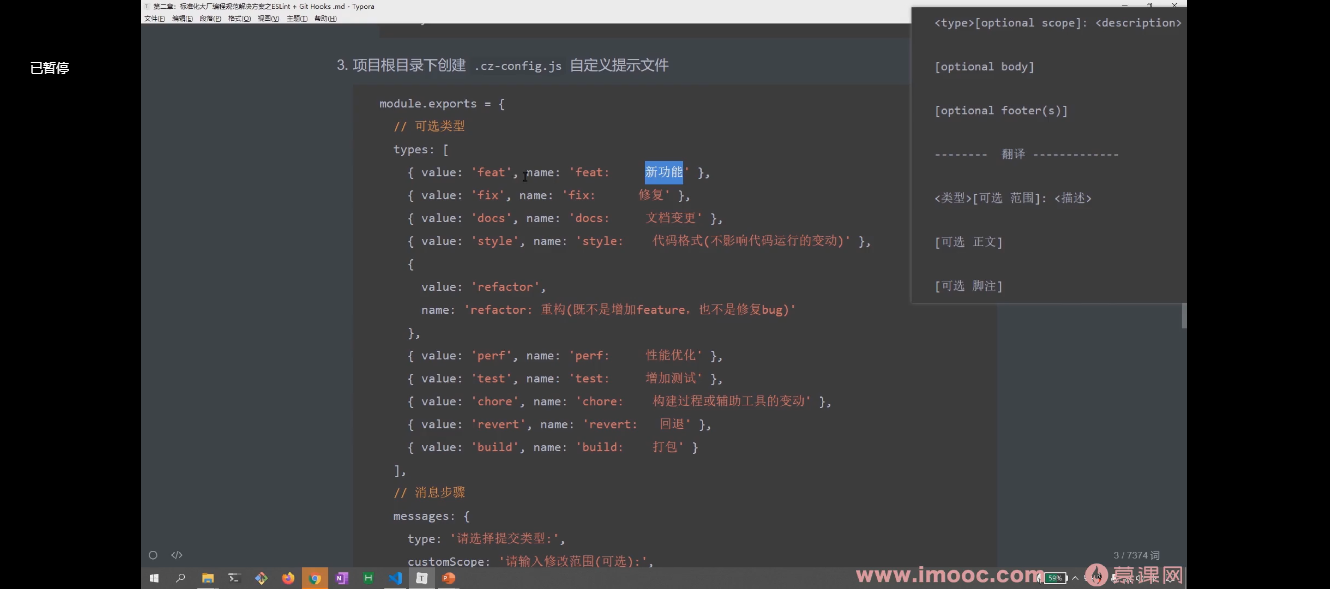Screen dimensions: 1330x589
Task: Open the 文件(F) menu
Action: [155, 18]
